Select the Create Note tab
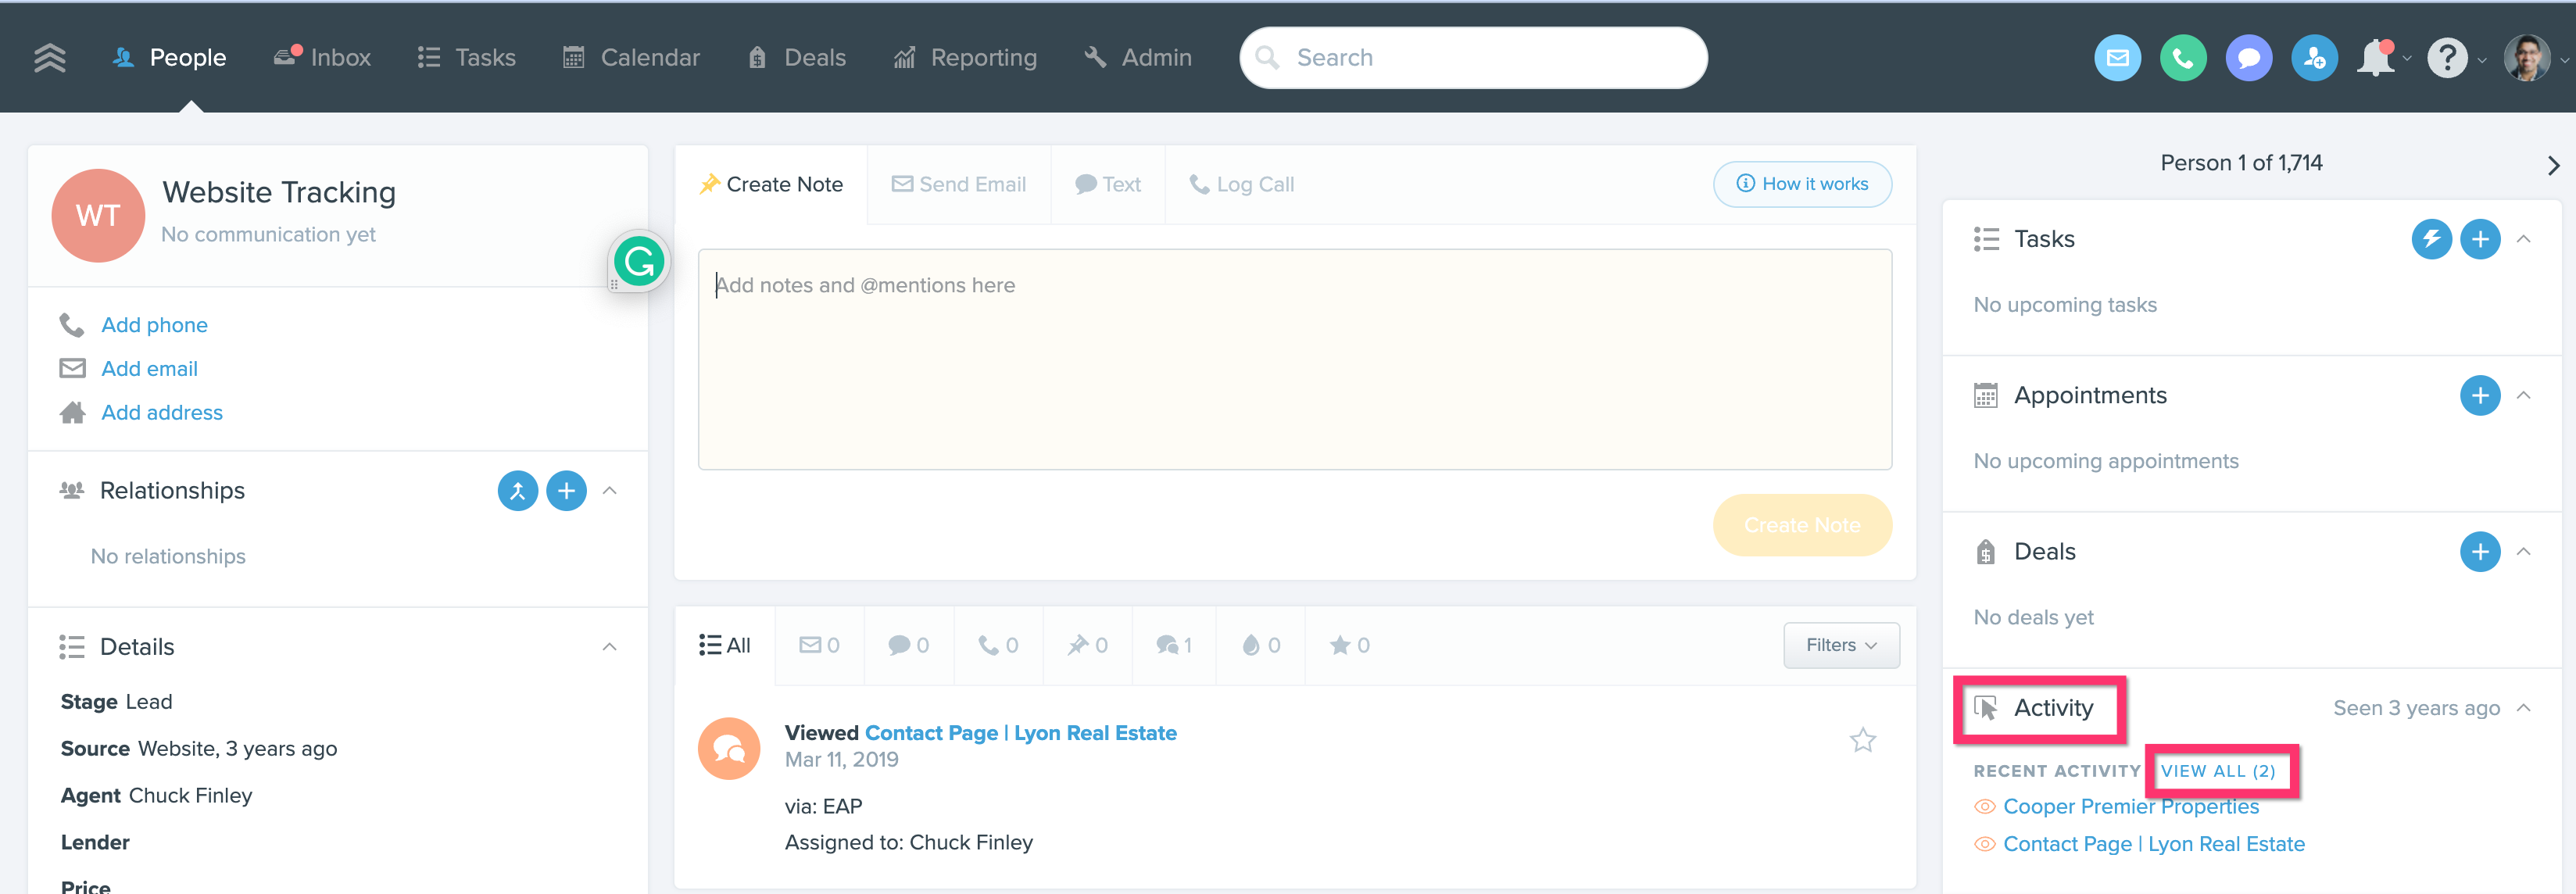 pos(771,184)
